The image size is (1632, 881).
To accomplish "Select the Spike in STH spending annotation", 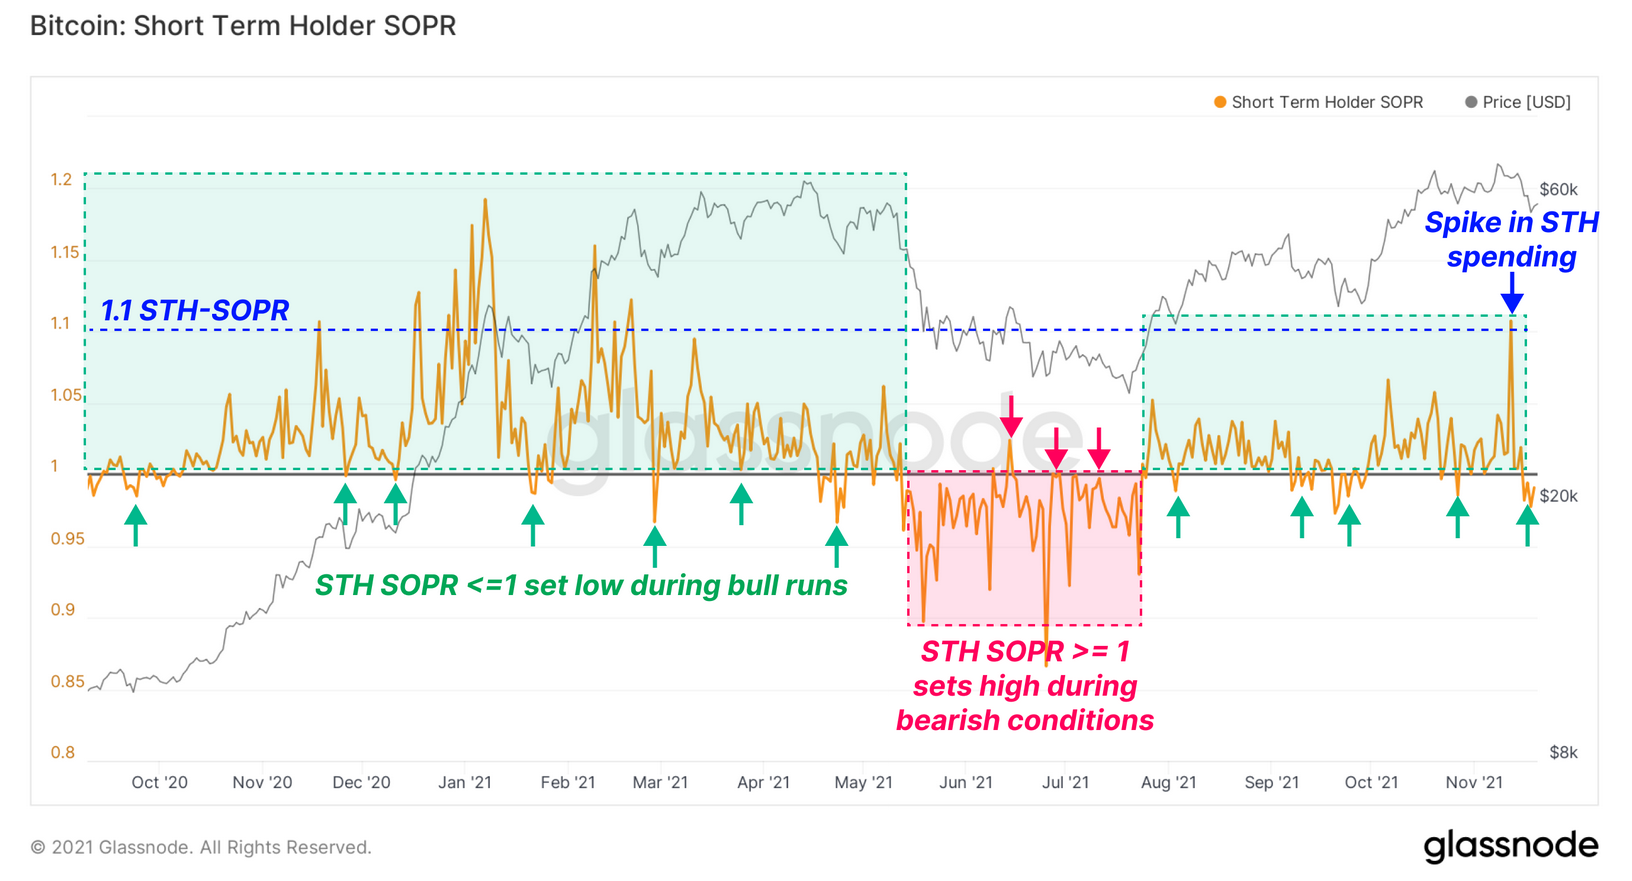I will pyautogui.click(x=1511, y=239).
